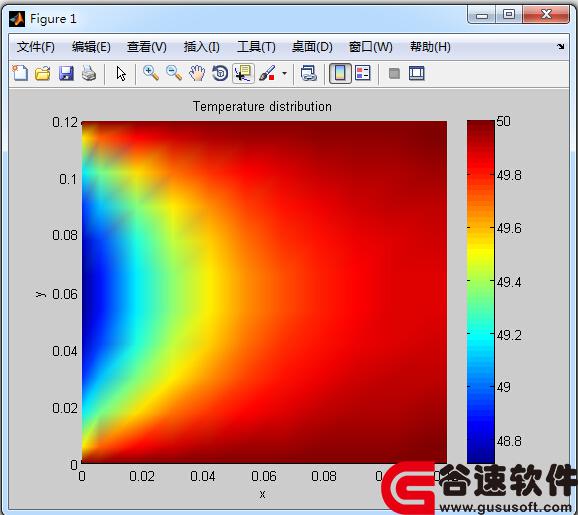578x515 pixels.
Task: Open the 编辑(E) menu
Action: (91, 47)
